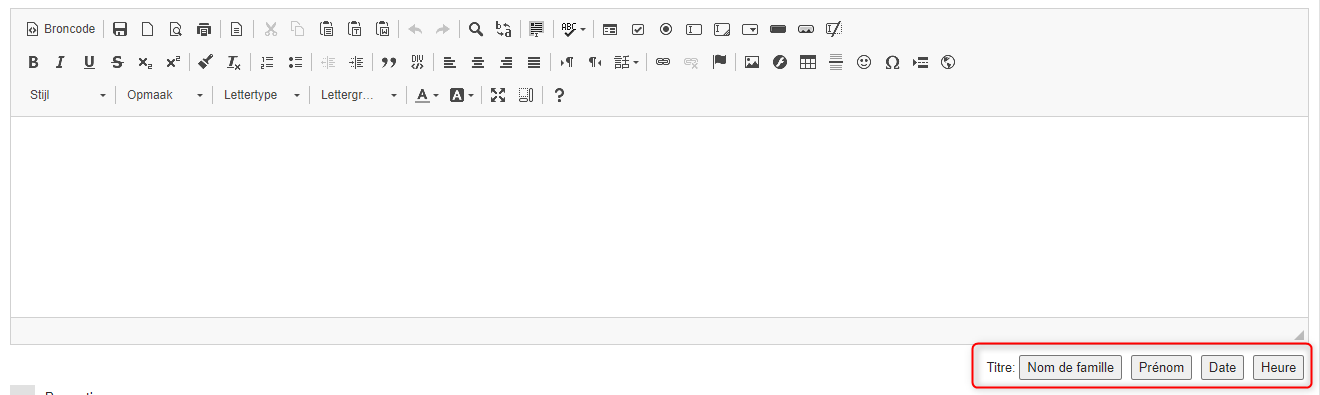Image resolution: width=1320 pixels, height=395 pixels.
Task: Activate the copy formatting brush
Action: [206, 62]
